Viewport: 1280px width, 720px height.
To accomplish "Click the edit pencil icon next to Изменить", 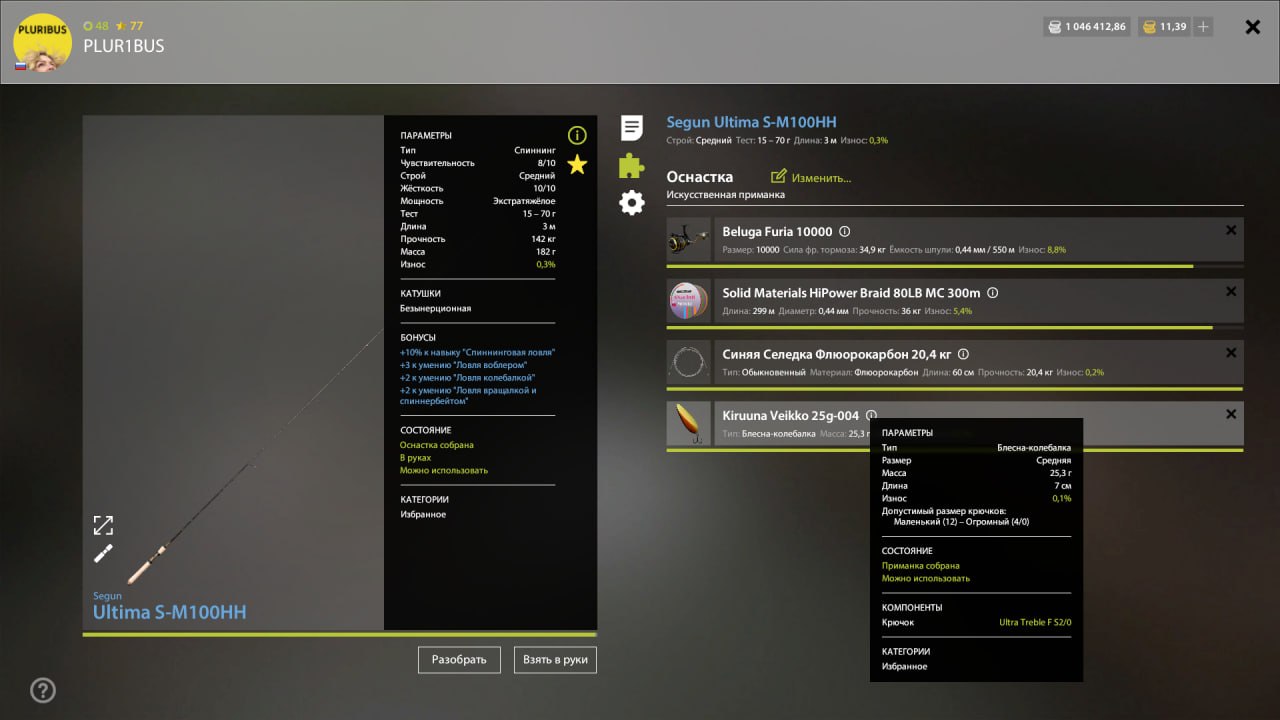I will coord(779,176).
